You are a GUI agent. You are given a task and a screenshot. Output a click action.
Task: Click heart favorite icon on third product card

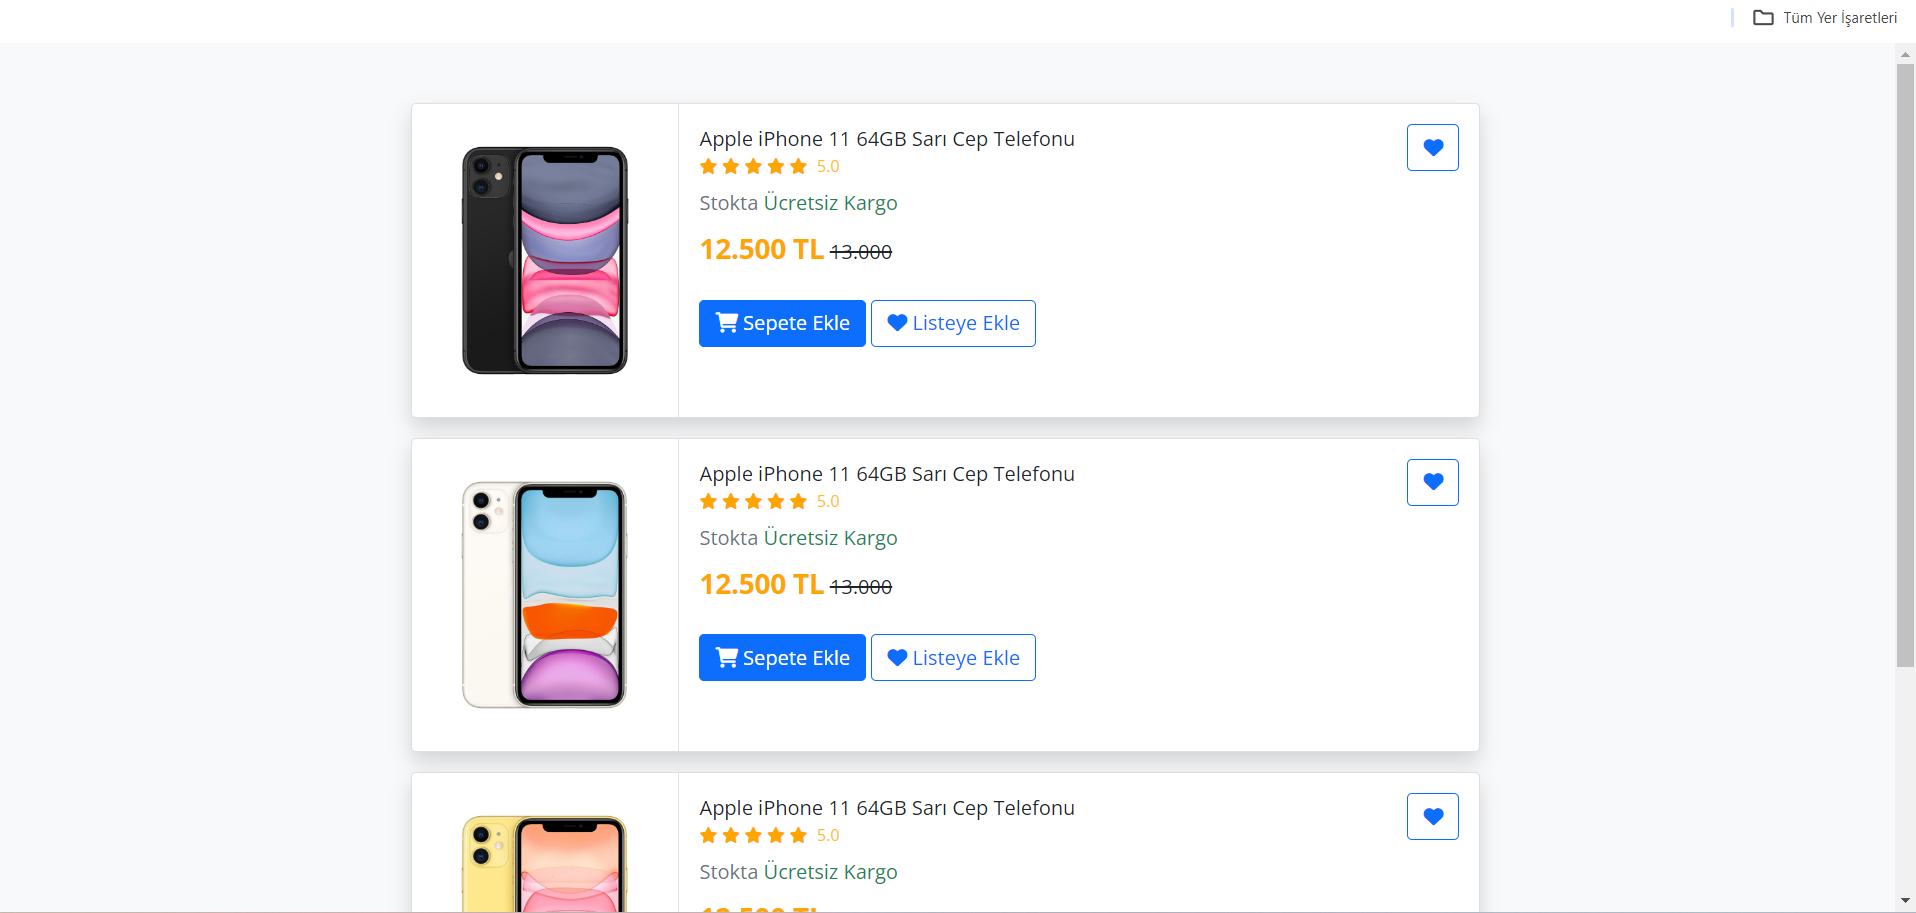click(x=1432, y=816)
